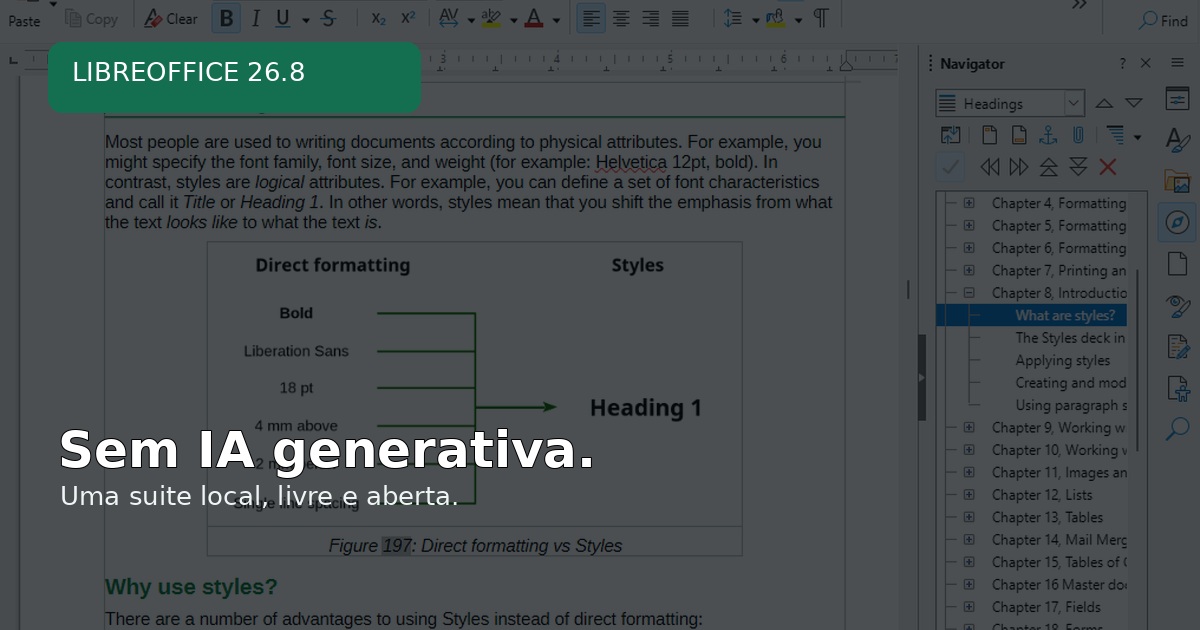
Task: Open Character Spacing dropdown arrow
Action: point(470,19)
